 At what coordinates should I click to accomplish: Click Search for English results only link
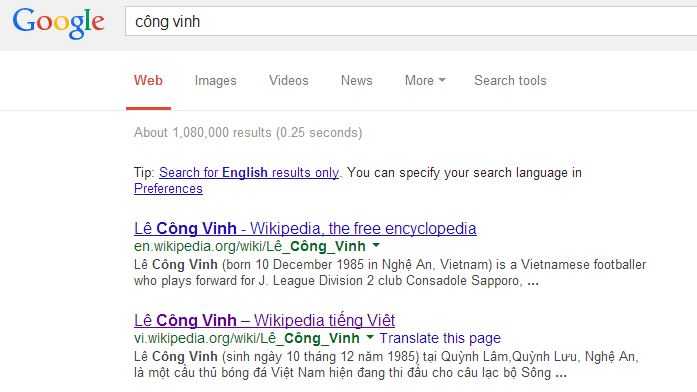[249, 172]
